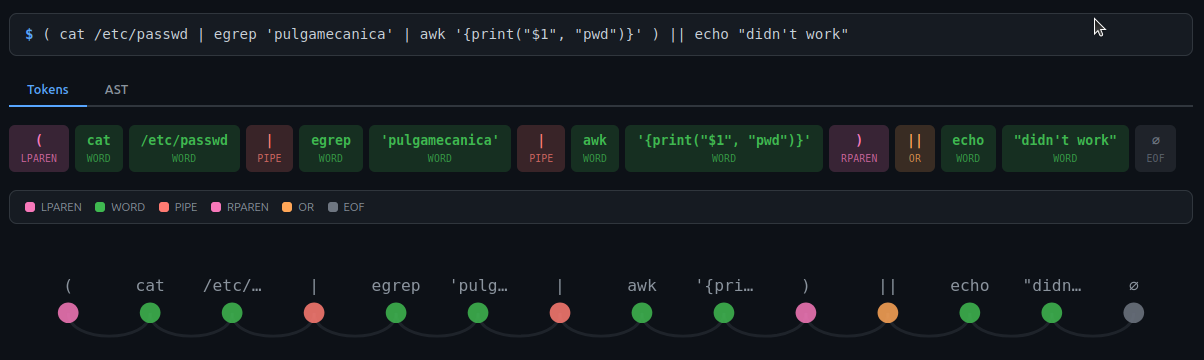This screenshot has height=360, width=1204.
Task: Click the 'LPAREN' legend label
Action: coord(62,207)
